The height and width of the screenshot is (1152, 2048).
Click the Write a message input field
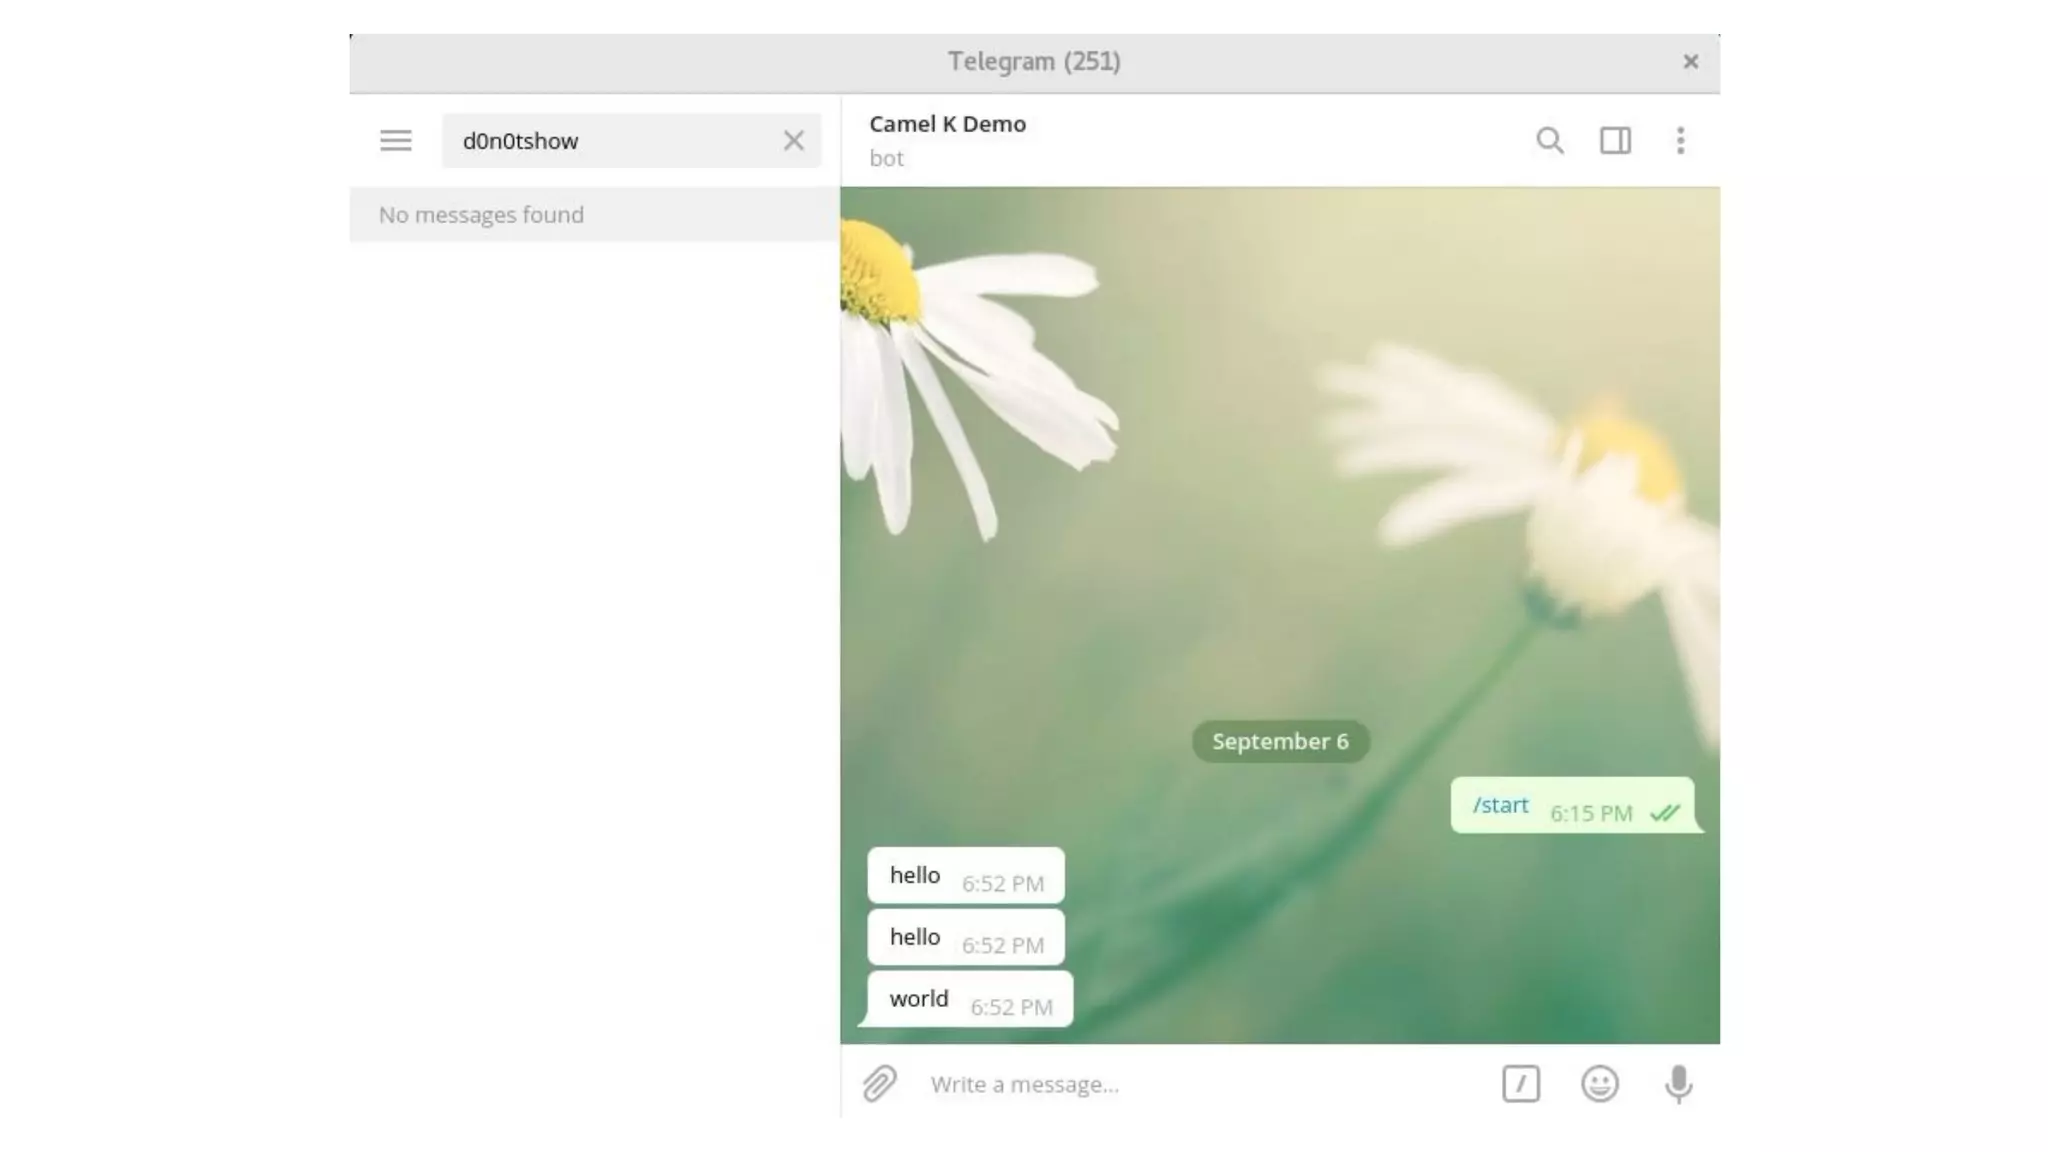[x=1190, y=1084]
